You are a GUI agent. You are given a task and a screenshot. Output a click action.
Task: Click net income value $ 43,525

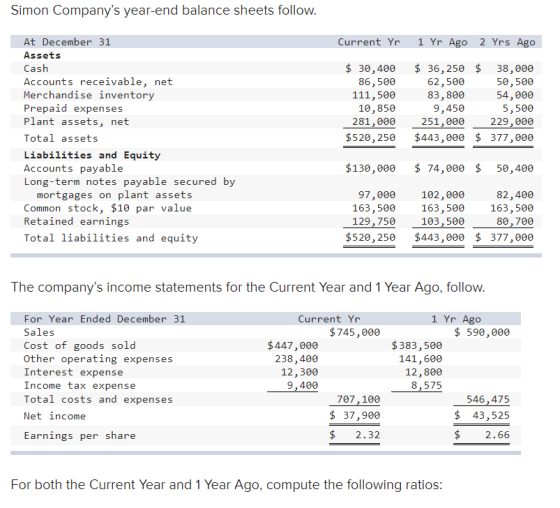482,415
